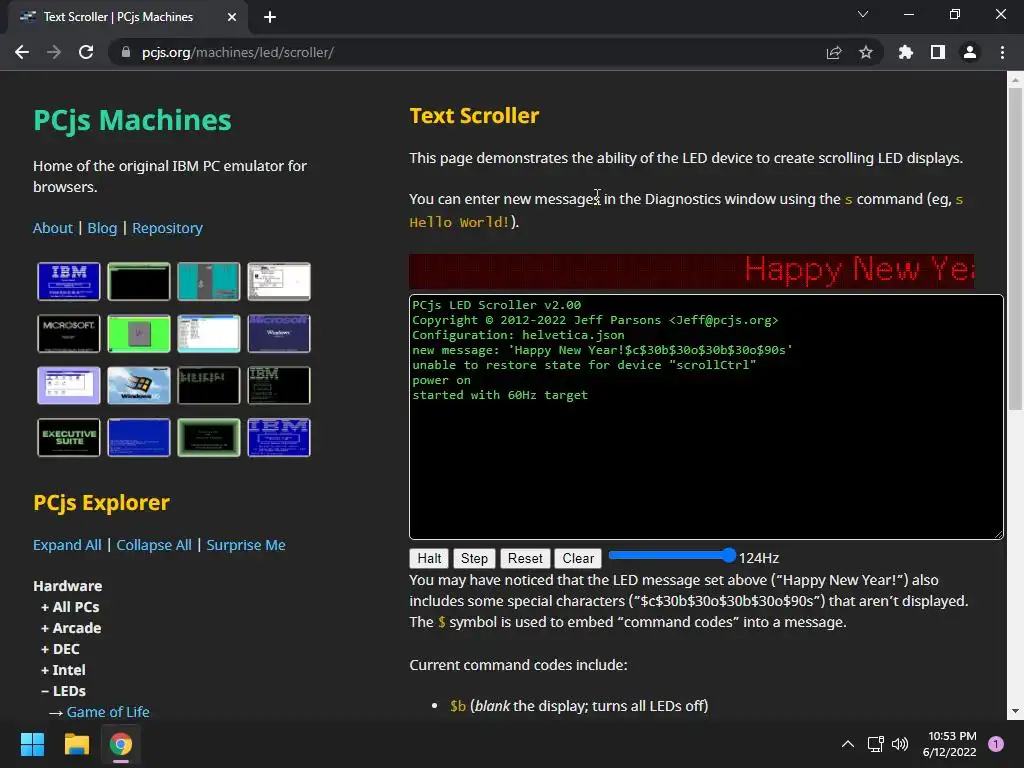The width and height of the screenshot is (1024, 768).
Task: Open the Repository link
Action: [167, 228]
